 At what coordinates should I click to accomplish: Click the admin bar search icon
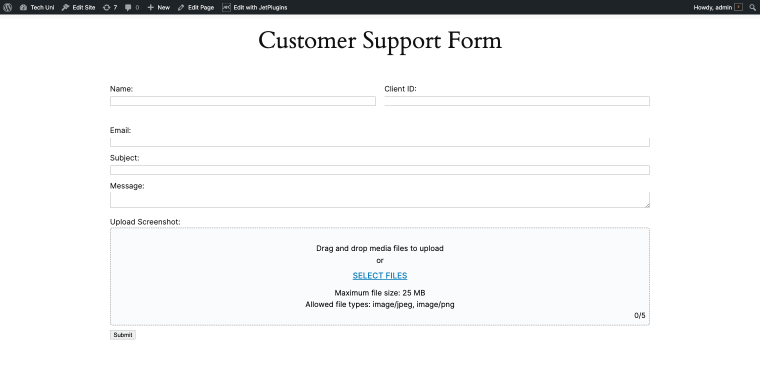[752, 7]
